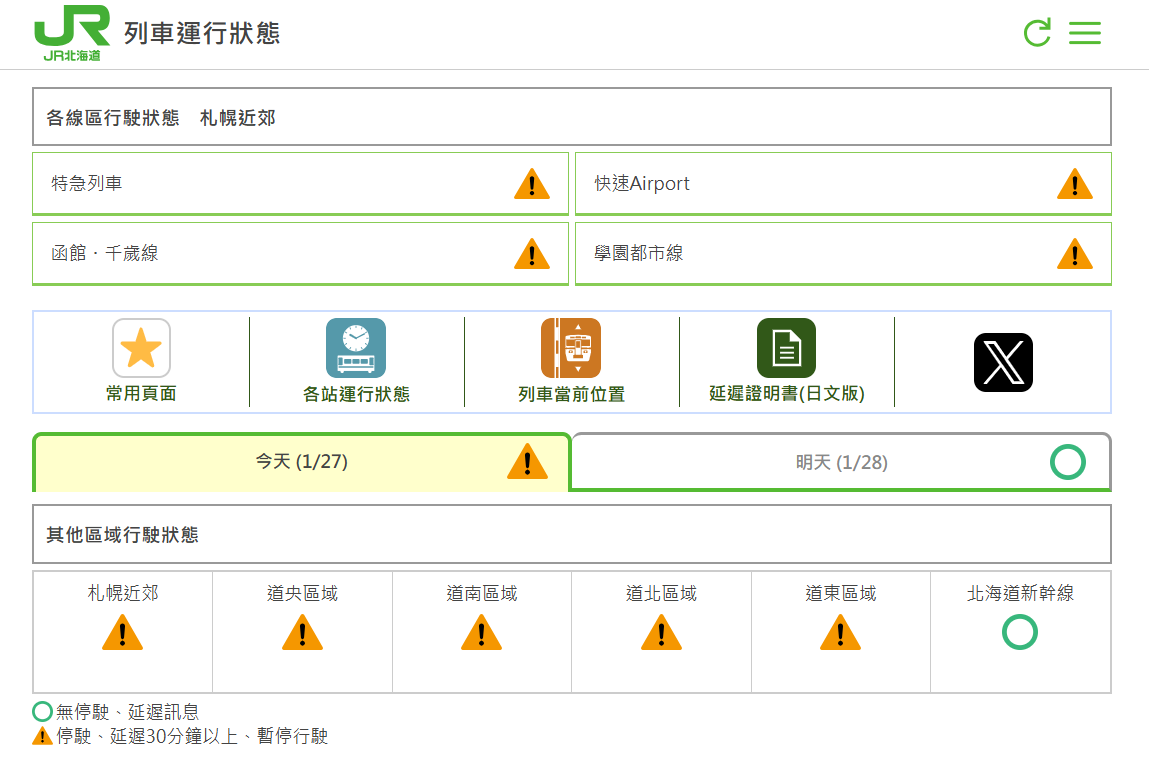Click warning icon beside 特急列車
Viewport: 1149px width, 769px height.
point(531,184)
